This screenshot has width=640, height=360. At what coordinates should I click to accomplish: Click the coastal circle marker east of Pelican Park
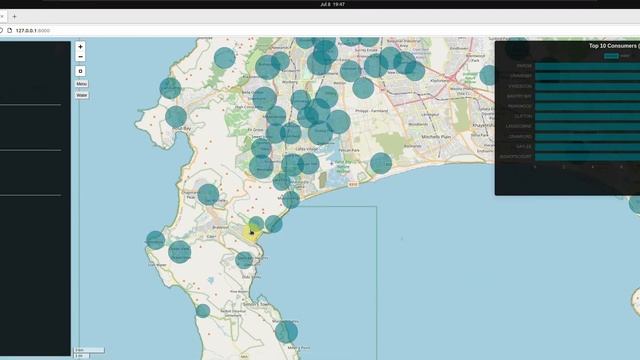(381, 163)
